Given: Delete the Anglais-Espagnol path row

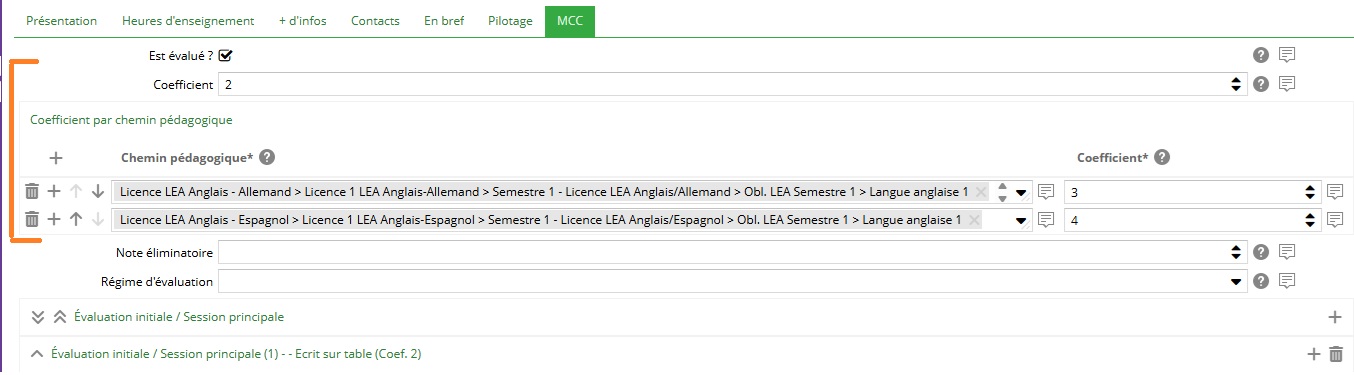Looking at the screenshot, I should 31,220.
